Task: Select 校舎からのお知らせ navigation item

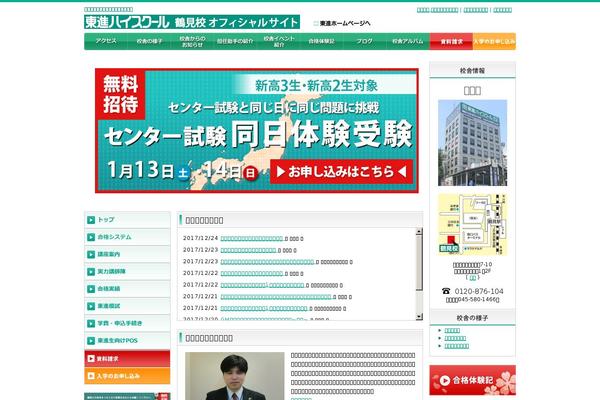Action: (x=192, y=41)
